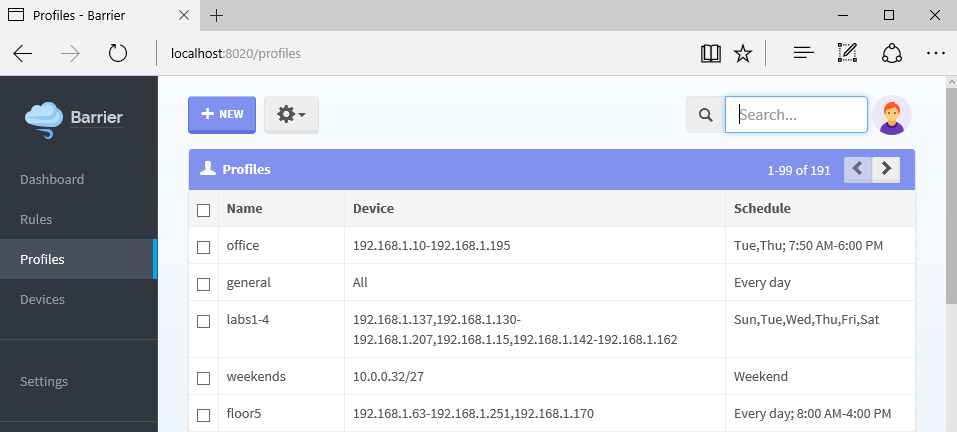Open the user avatar menu
Image resolution: width=957 pixels, height=432 pixels.
pyautogui.click(x=891, y=115)
